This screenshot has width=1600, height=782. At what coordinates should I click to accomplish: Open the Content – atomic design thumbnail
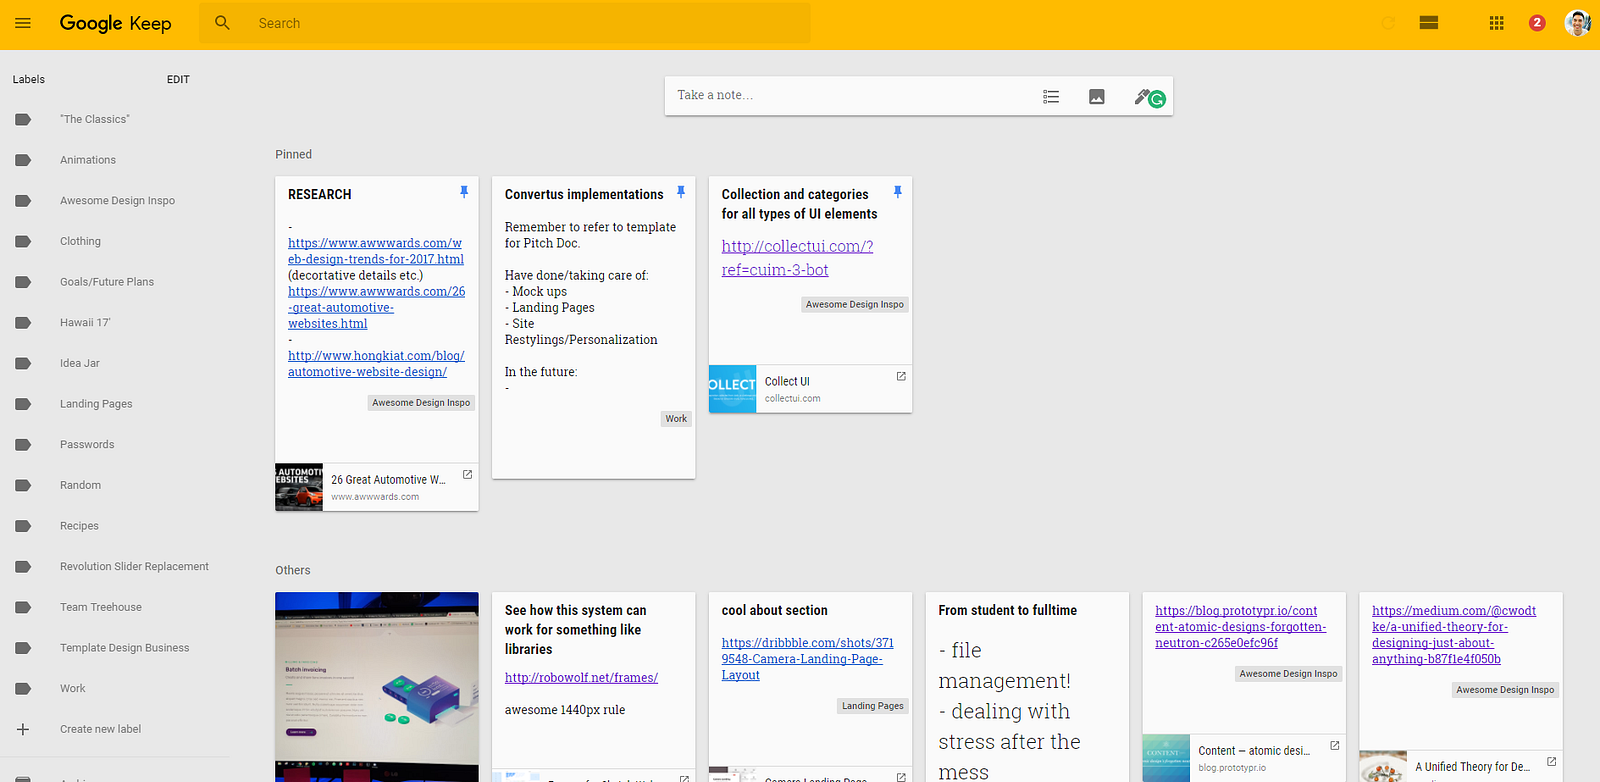[1167, 758]
